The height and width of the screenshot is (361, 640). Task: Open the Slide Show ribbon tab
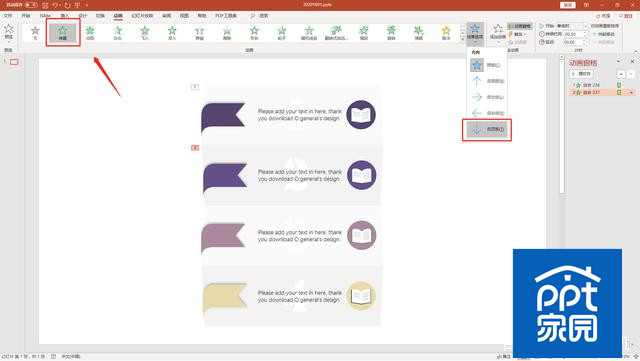142,16
